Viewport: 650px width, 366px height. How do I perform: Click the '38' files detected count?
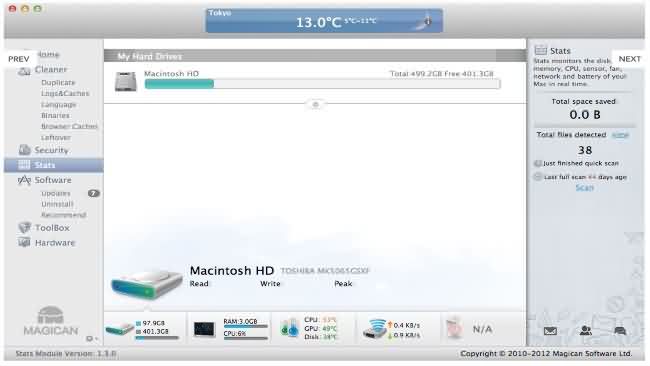point(585,150)
